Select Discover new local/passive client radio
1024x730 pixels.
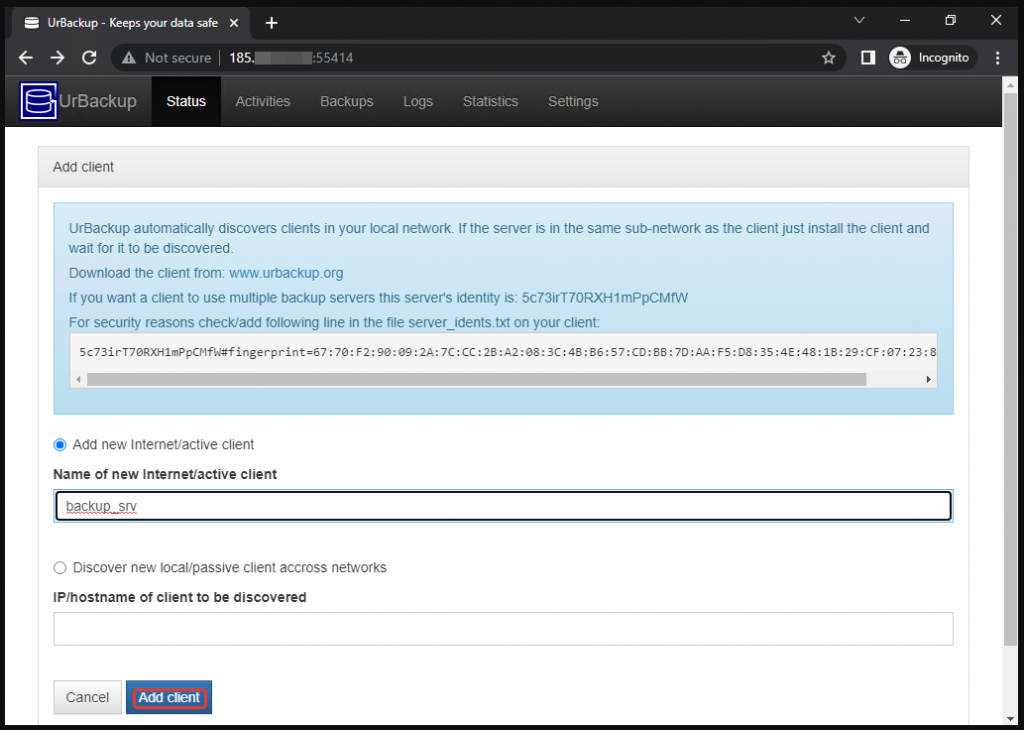coord(60,567)
